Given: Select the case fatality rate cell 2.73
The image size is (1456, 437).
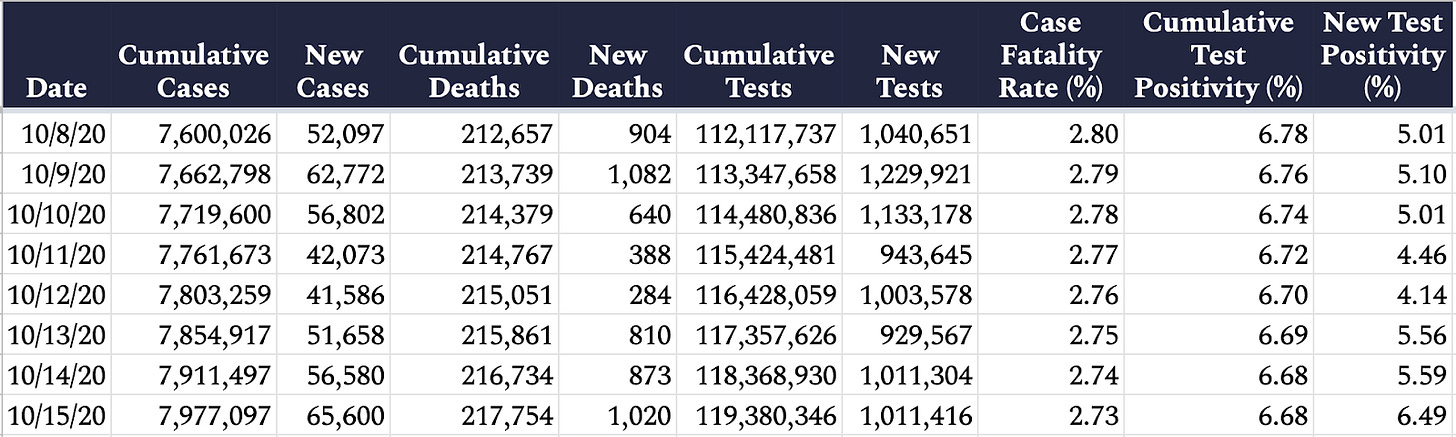Looking at the screenshot, I should pos(1050,416).
